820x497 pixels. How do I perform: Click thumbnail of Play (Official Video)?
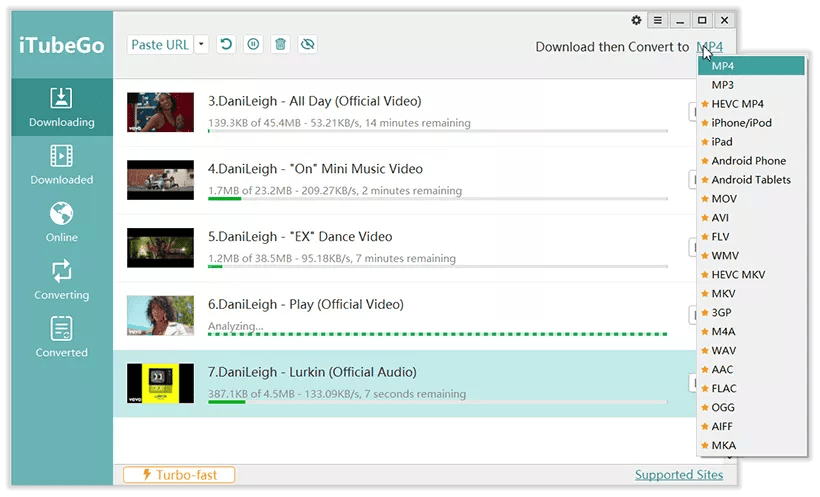pyautogui.click(x=161, y=315)
